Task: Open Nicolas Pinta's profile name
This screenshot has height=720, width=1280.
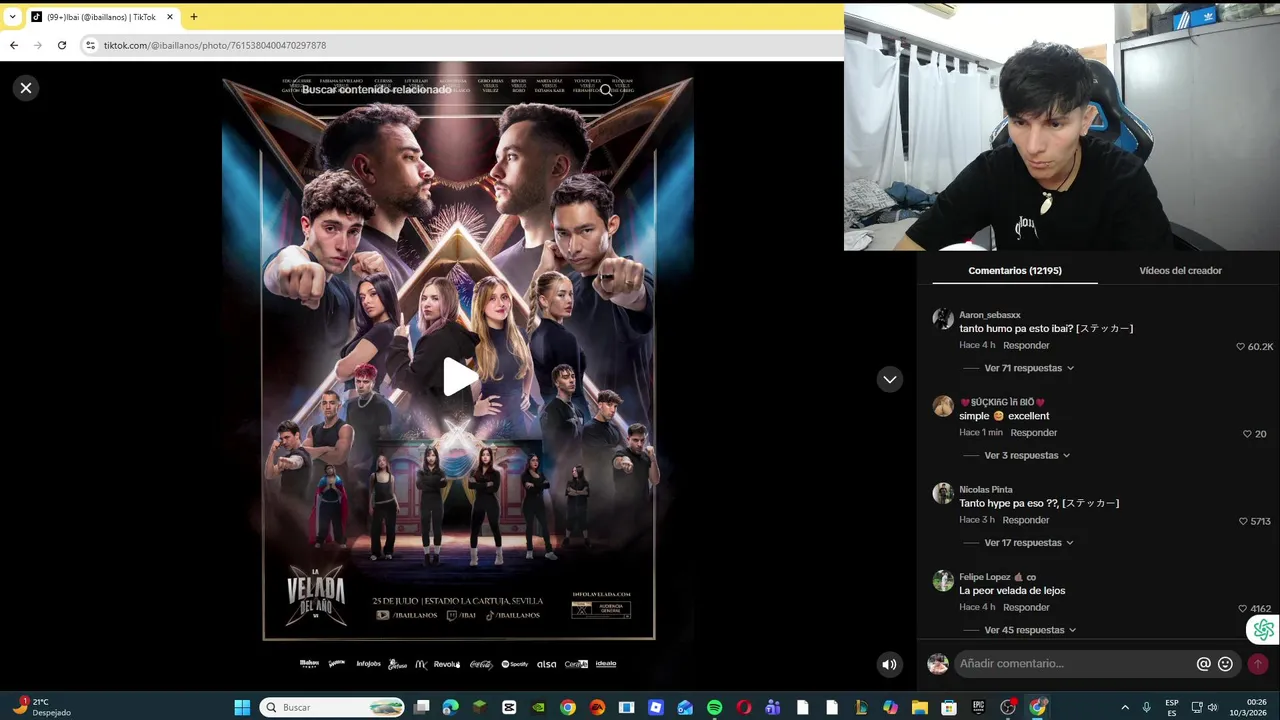Action: click(x=986, y=490)
